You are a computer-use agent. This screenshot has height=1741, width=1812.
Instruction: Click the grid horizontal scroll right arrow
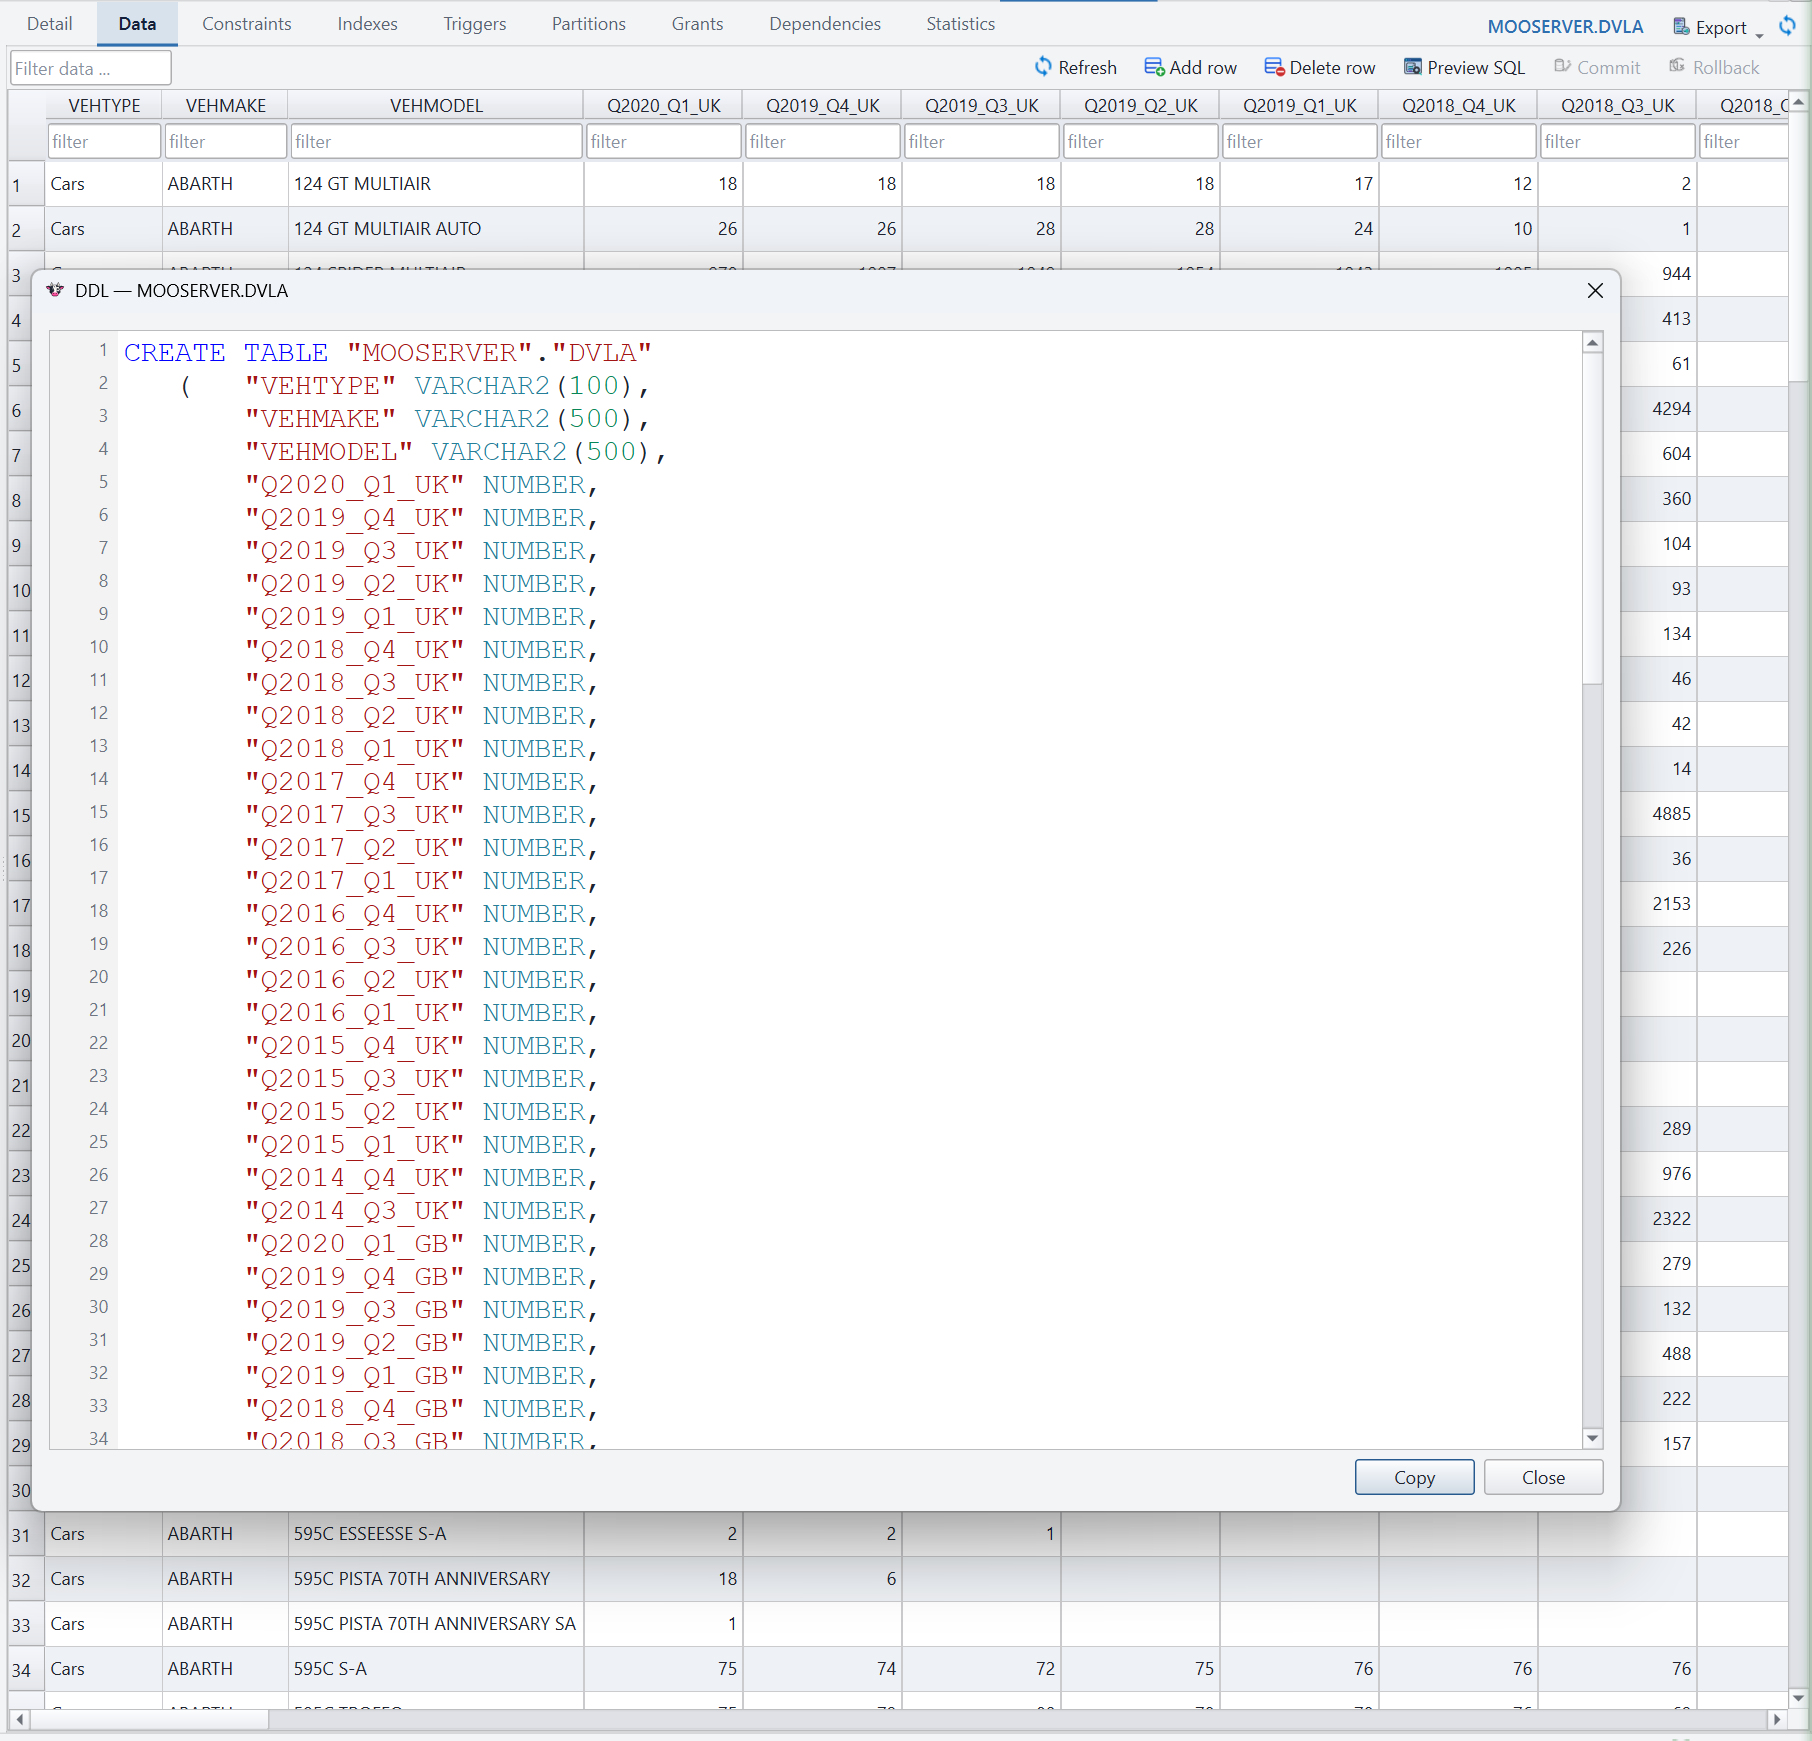point(1776,1719)
